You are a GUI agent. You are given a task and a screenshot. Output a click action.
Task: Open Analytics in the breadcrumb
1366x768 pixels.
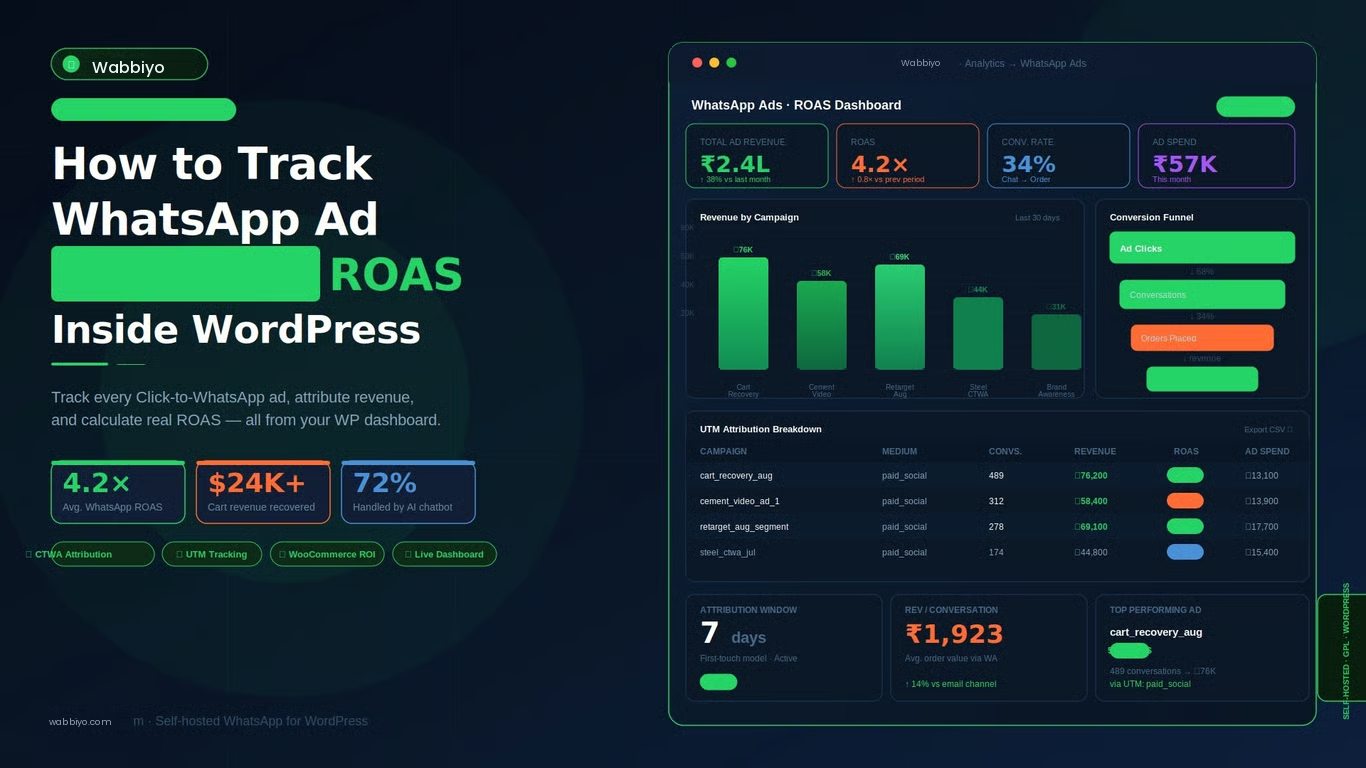(x=984, y=63)
